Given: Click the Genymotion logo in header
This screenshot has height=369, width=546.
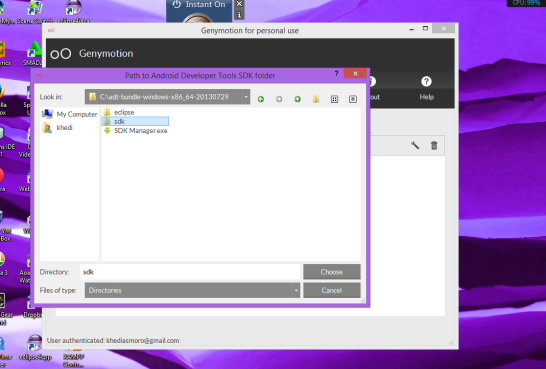Looking at the screenshot, I should pyautogui.click(x=61, y=54).
